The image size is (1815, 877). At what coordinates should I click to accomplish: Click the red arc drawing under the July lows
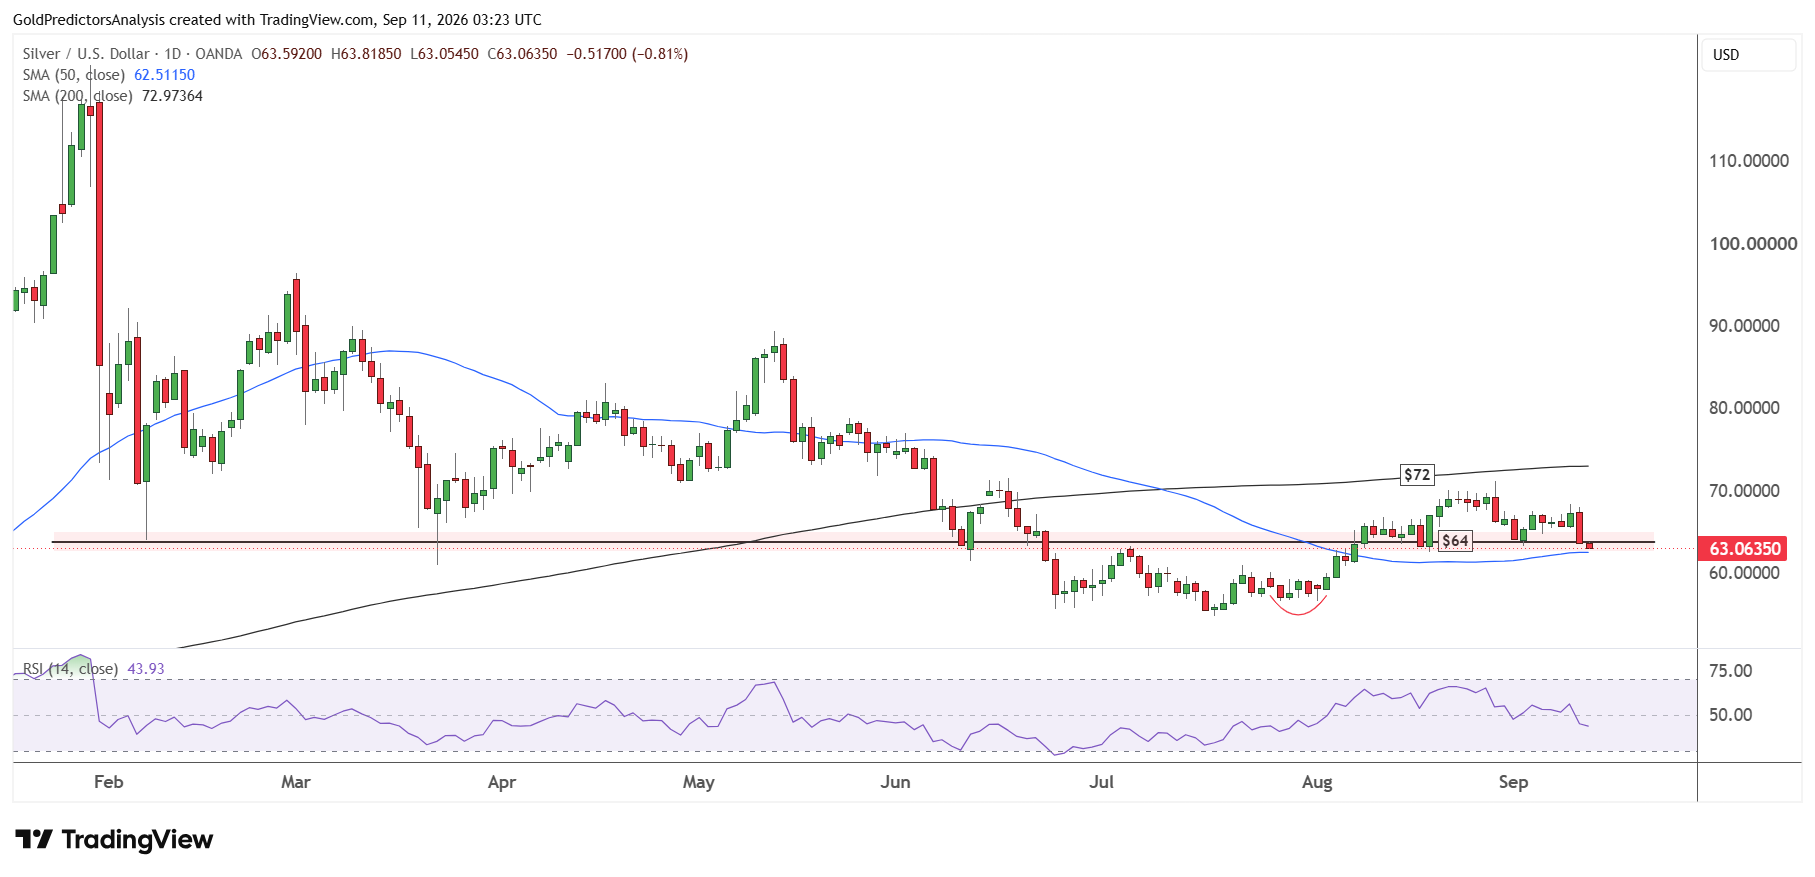[1298, 605]
